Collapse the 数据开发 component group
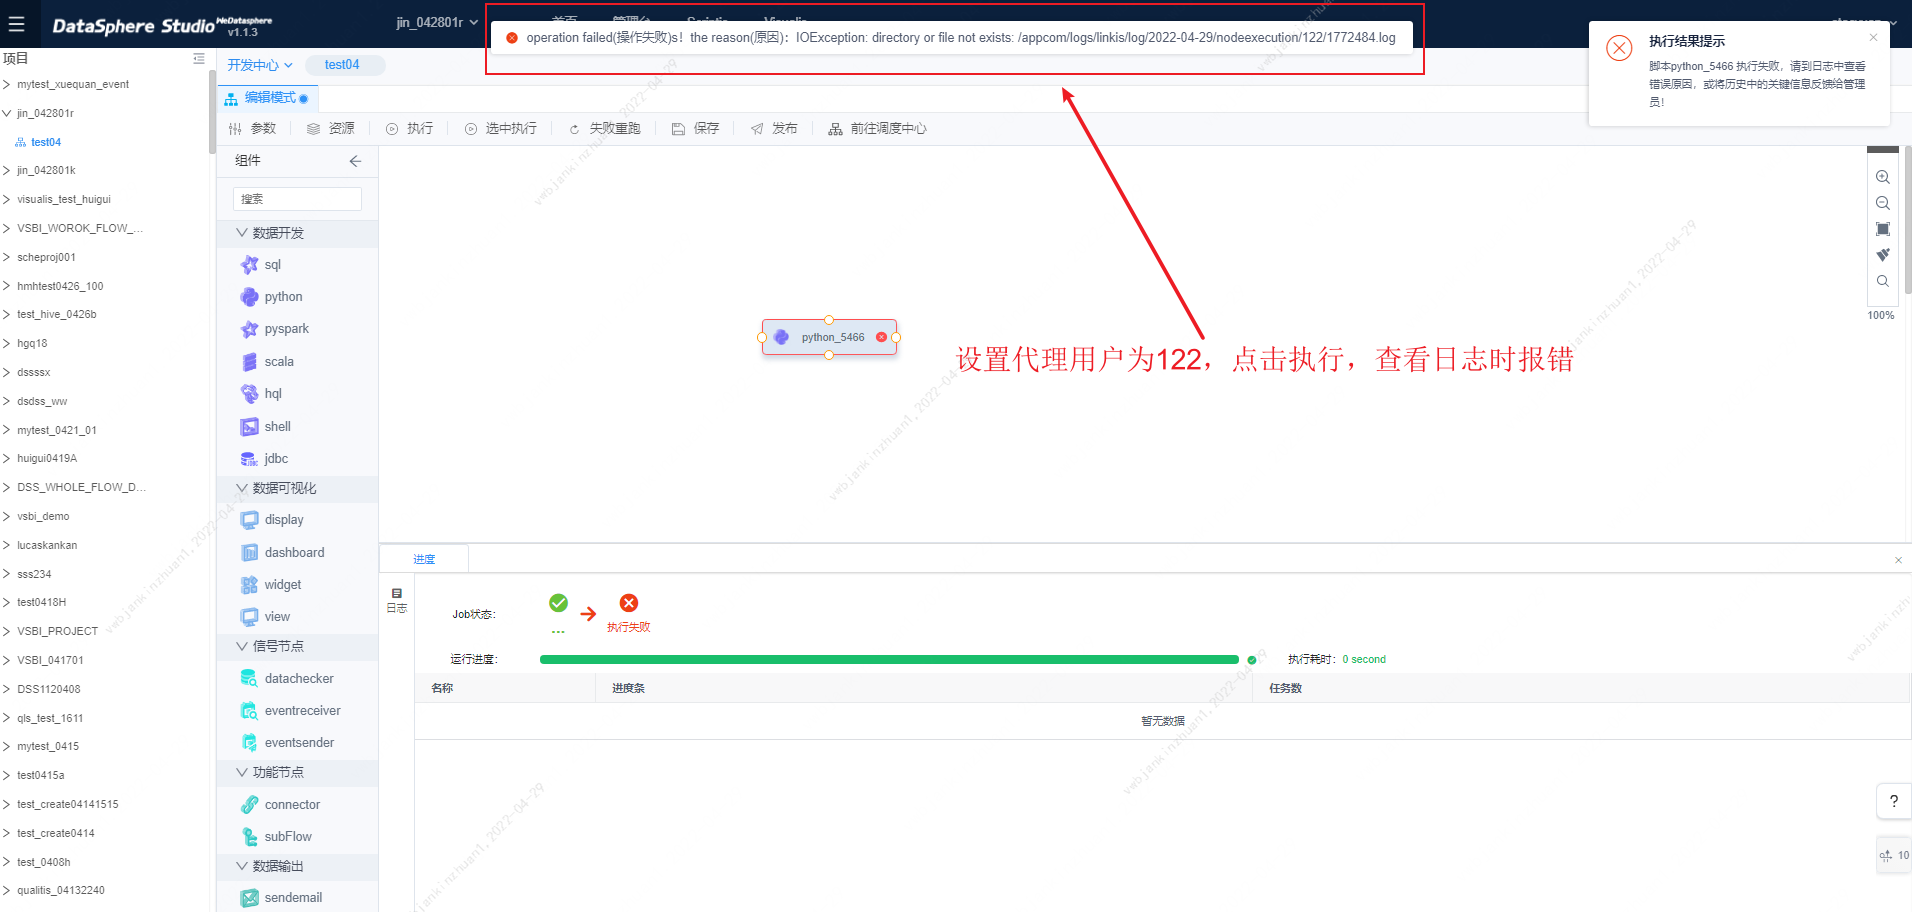This screenshot has width=1912, height=912. coord(241,233)
